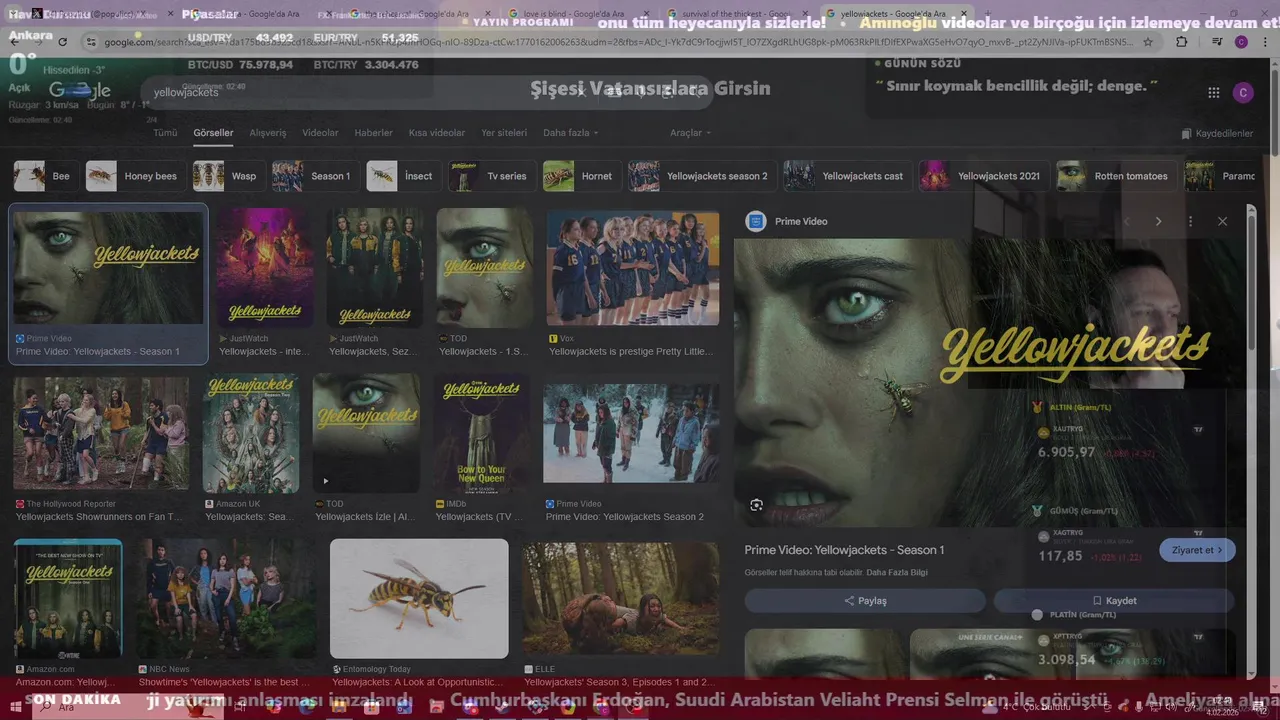The height and width of the screenshot is (720, 1280).
Task: Open Amazon.com Yellowjackets Blu-ray thumbnail
Action: click(68, 599)
